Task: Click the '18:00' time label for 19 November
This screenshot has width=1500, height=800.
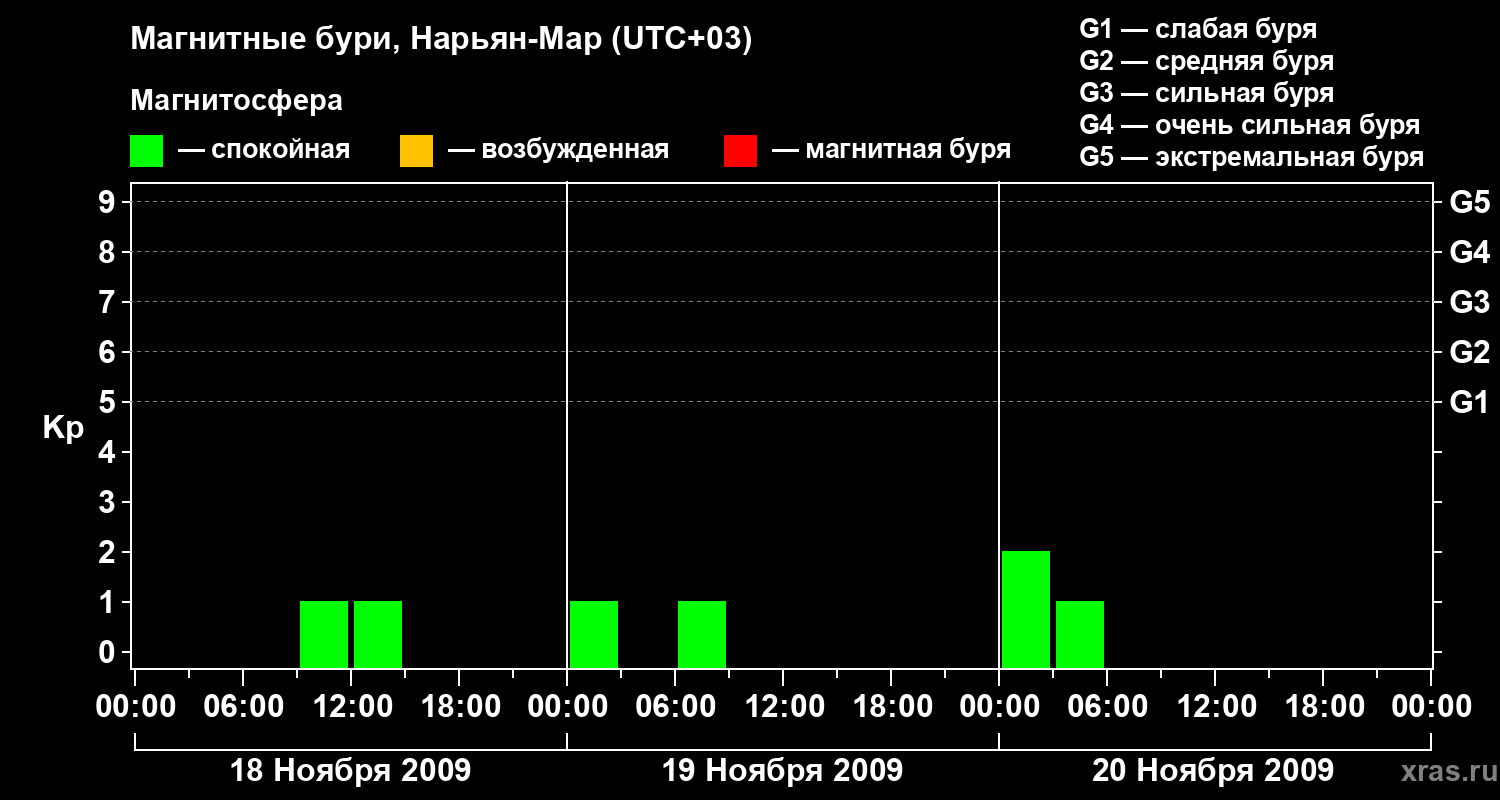Action: (891, 706)
